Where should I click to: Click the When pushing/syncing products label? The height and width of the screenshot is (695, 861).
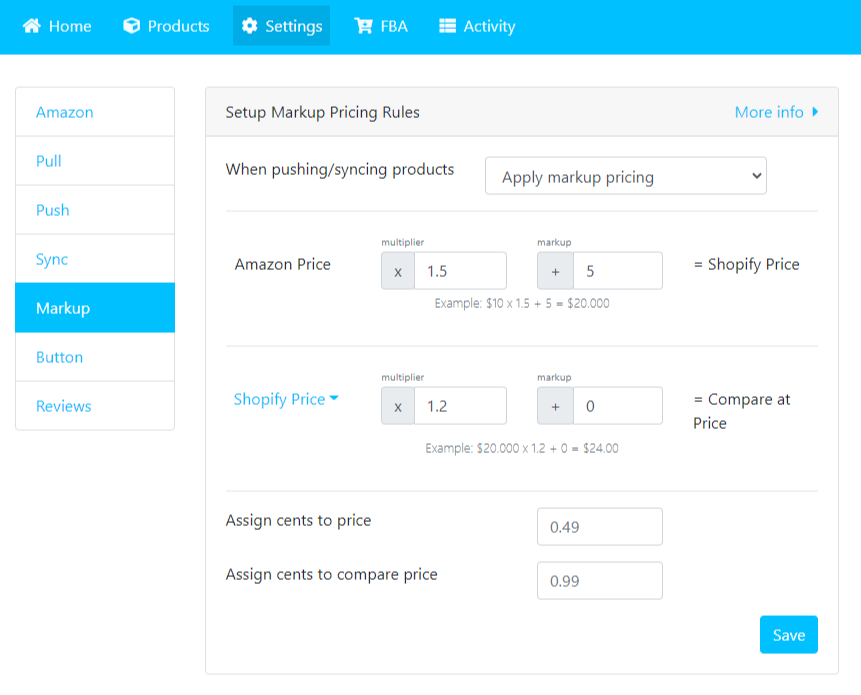coord(340,169)
